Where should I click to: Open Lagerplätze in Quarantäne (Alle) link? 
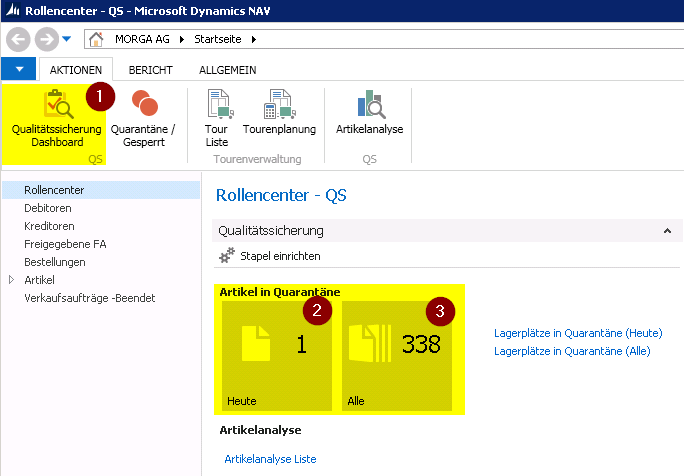(x=572, y=351)
